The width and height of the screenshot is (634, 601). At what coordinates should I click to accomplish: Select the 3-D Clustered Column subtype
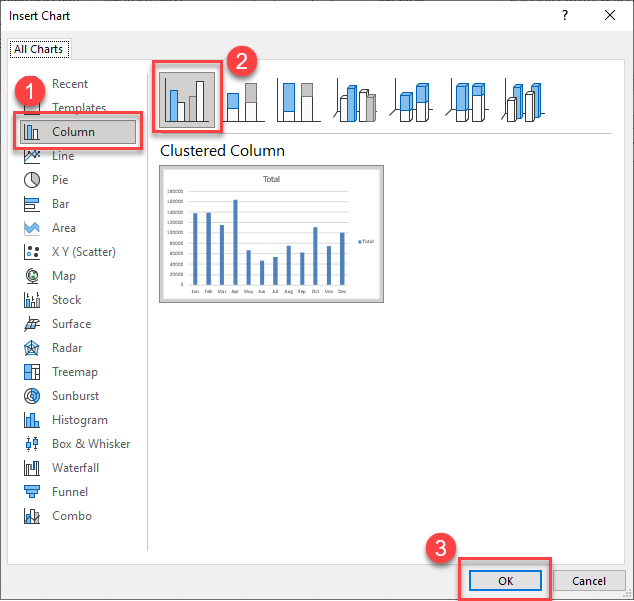coord(357,101)
